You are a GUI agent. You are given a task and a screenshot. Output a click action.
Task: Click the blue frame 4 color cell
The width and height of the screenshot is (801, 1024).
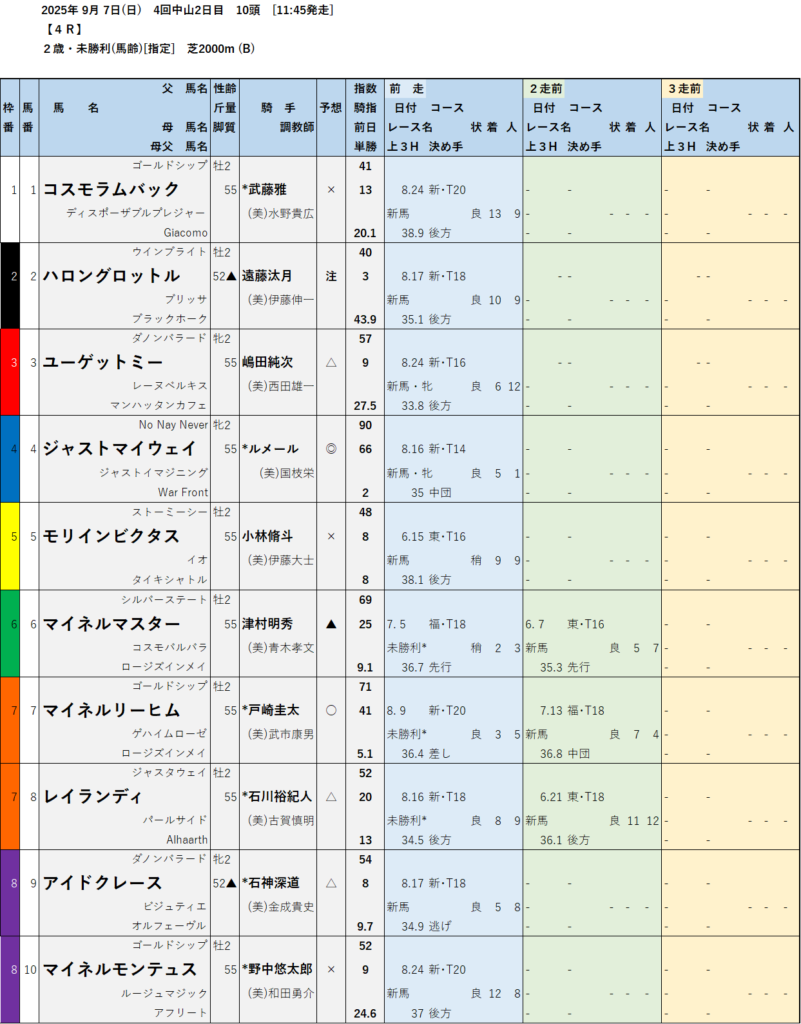(10, 459)
